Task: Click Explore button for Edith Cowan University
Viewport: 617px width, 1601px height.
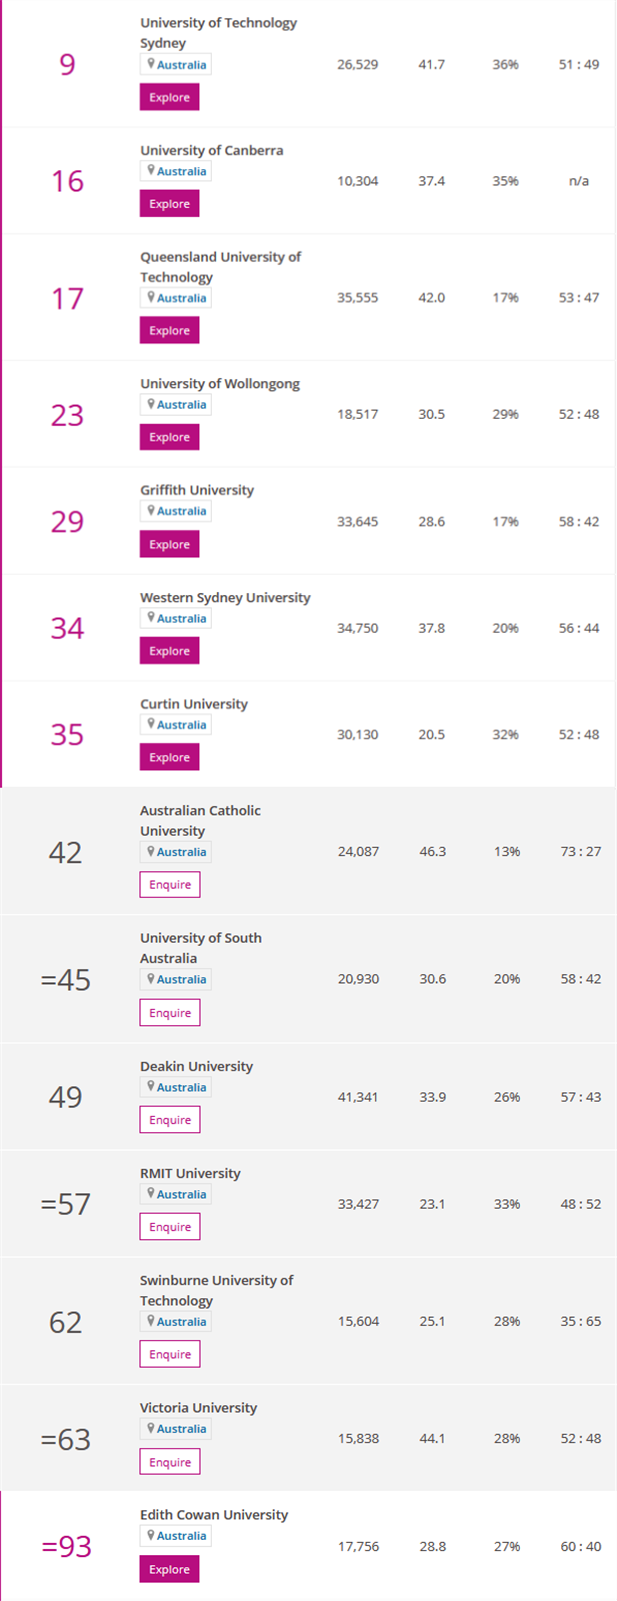Action: (169, 1569)
